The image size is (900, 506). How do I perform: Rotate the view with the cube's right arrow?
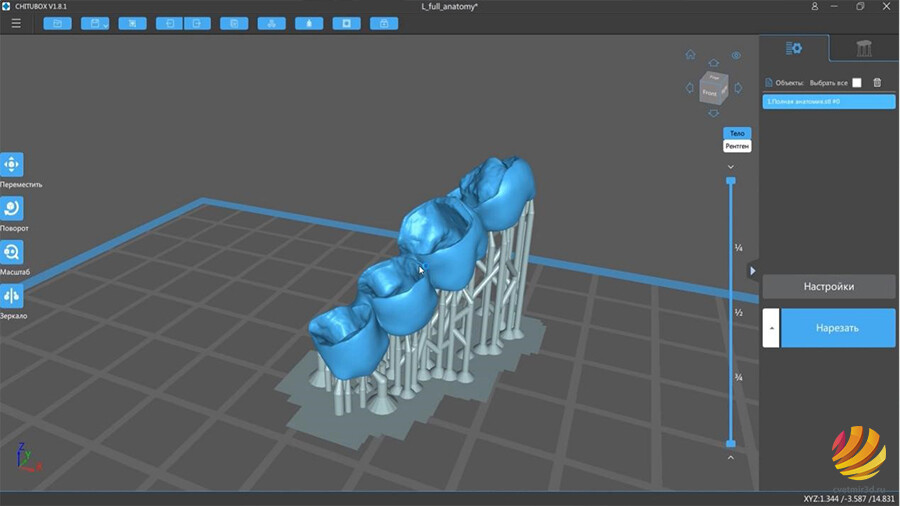[738, 88]
